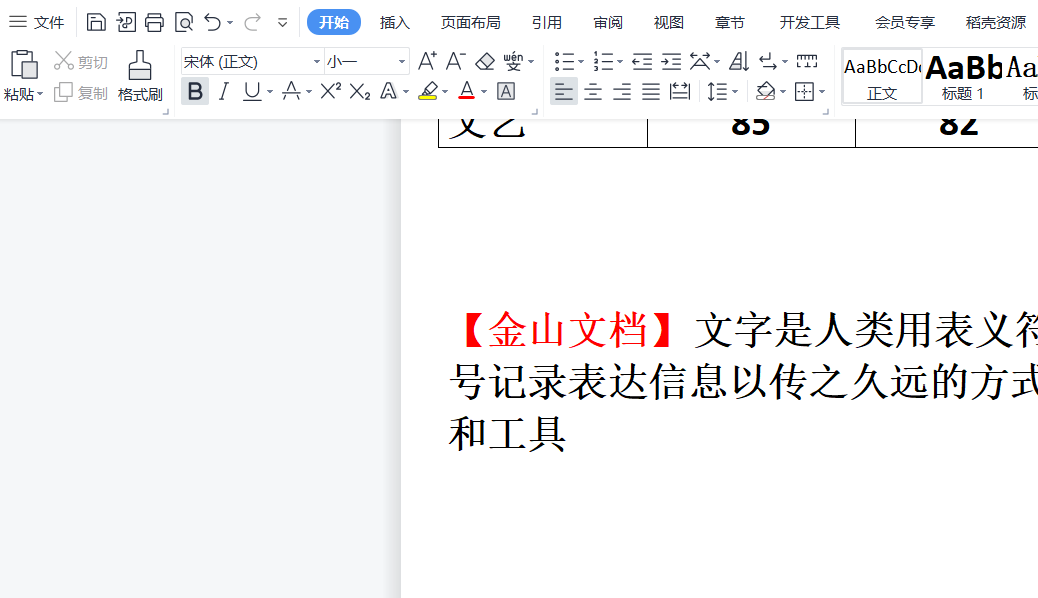Toggle right text alignment

622,91
